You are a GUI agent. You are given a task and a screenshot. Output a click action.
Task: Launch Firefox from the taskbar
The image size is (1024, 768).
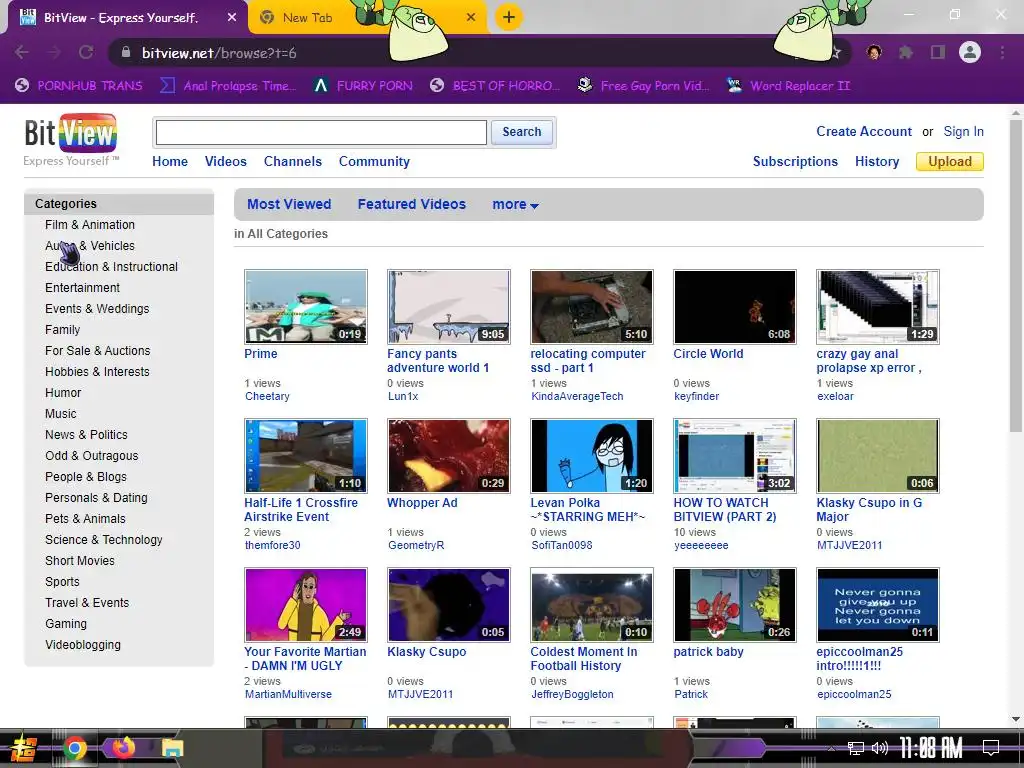click(x=122, y=747)
